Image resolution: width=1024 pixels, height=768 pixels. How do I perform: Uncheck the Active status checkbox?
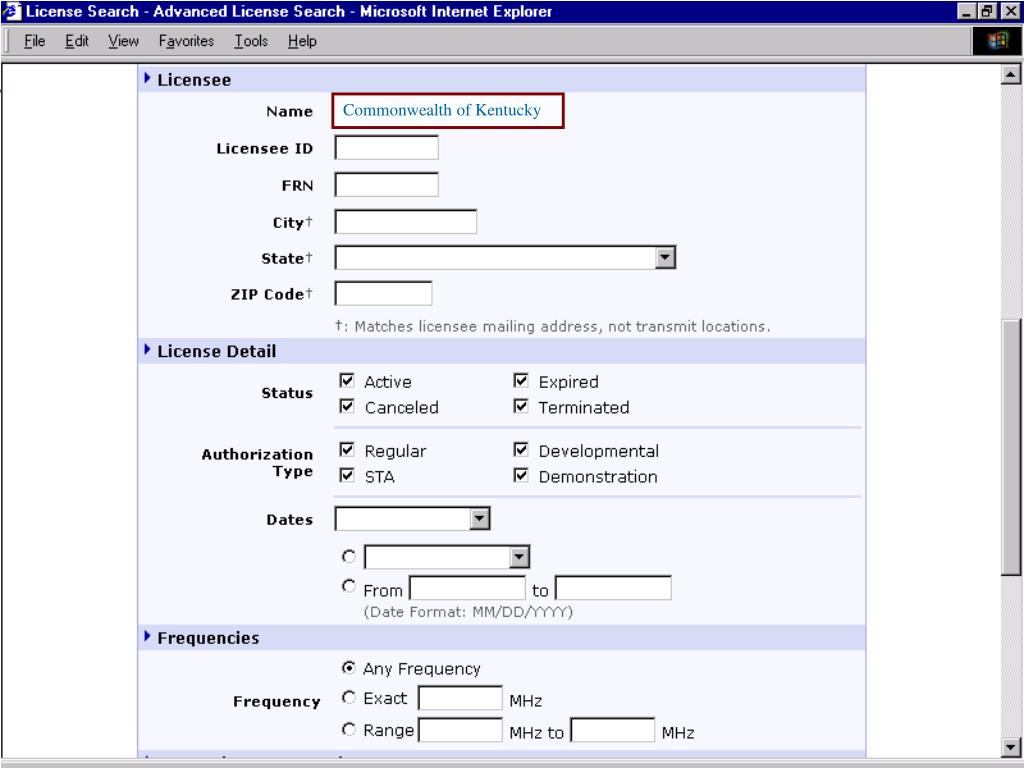[x=347, y=381]
